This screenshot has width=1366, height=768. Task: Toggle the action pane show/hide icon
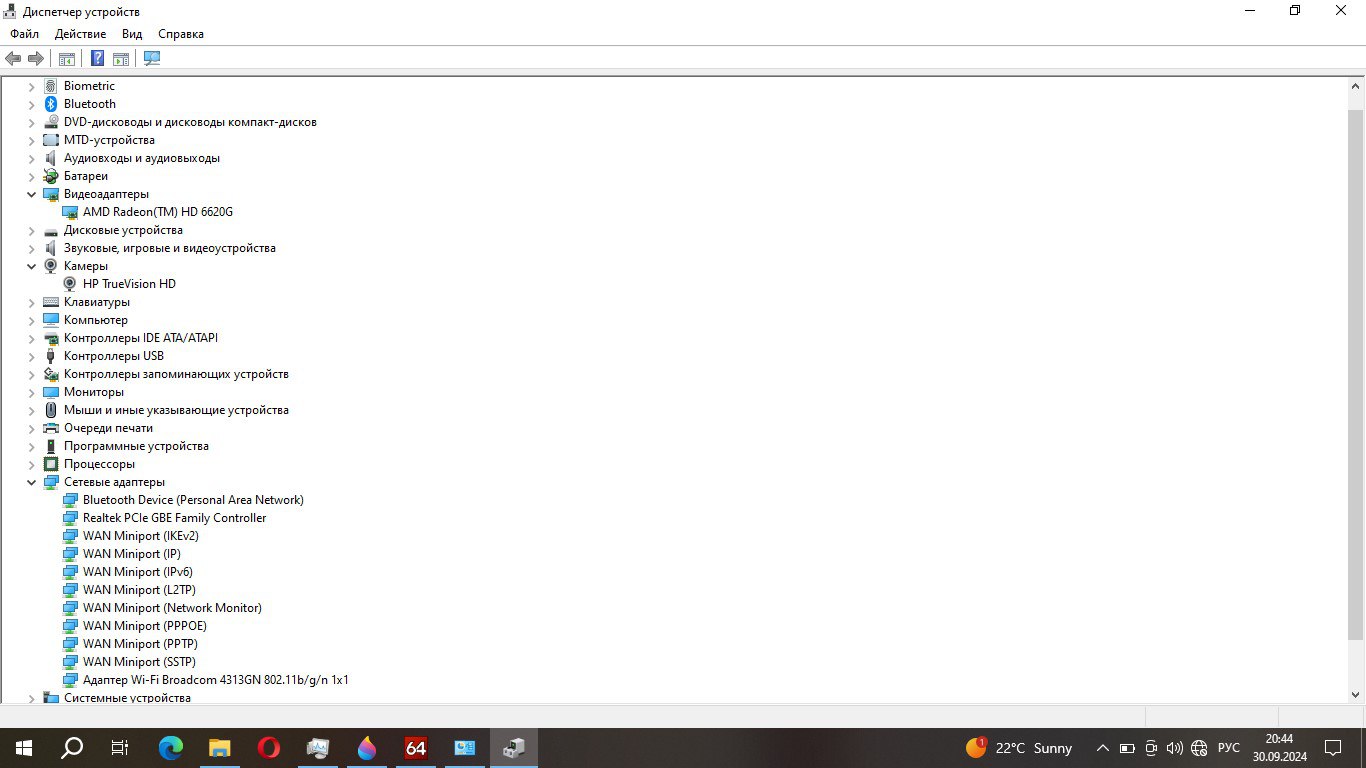pyautogui.click(x=121, y=58)
